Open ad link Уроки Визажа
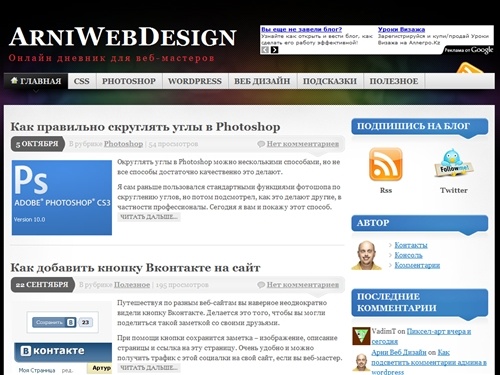This screenshot has height=375, width=500. [x=401, y=30]
